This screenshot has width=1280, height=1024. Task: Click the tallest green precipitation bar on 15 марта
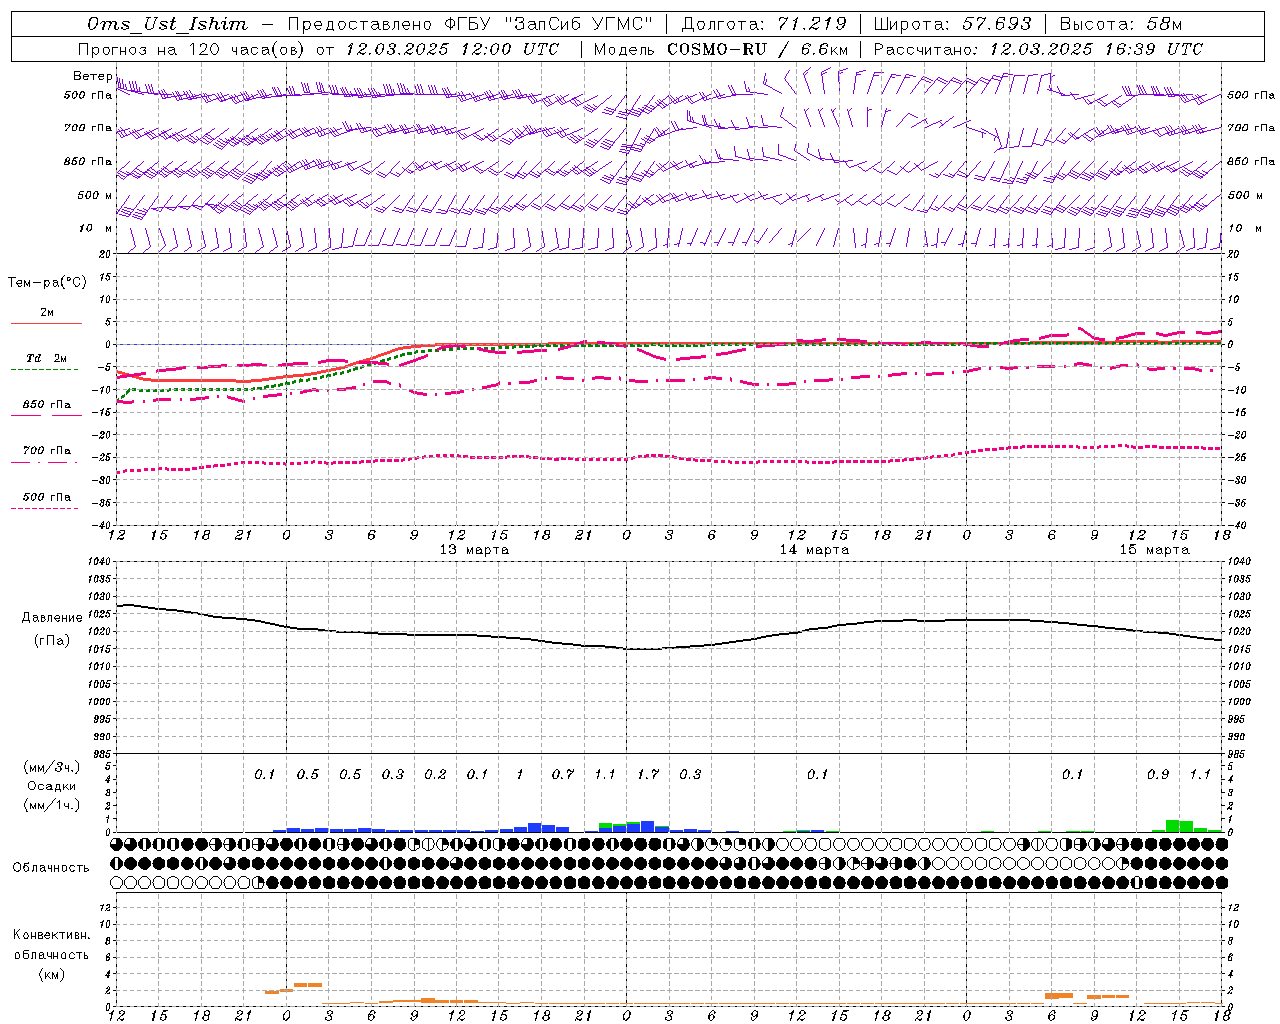tap(1172, 826)
